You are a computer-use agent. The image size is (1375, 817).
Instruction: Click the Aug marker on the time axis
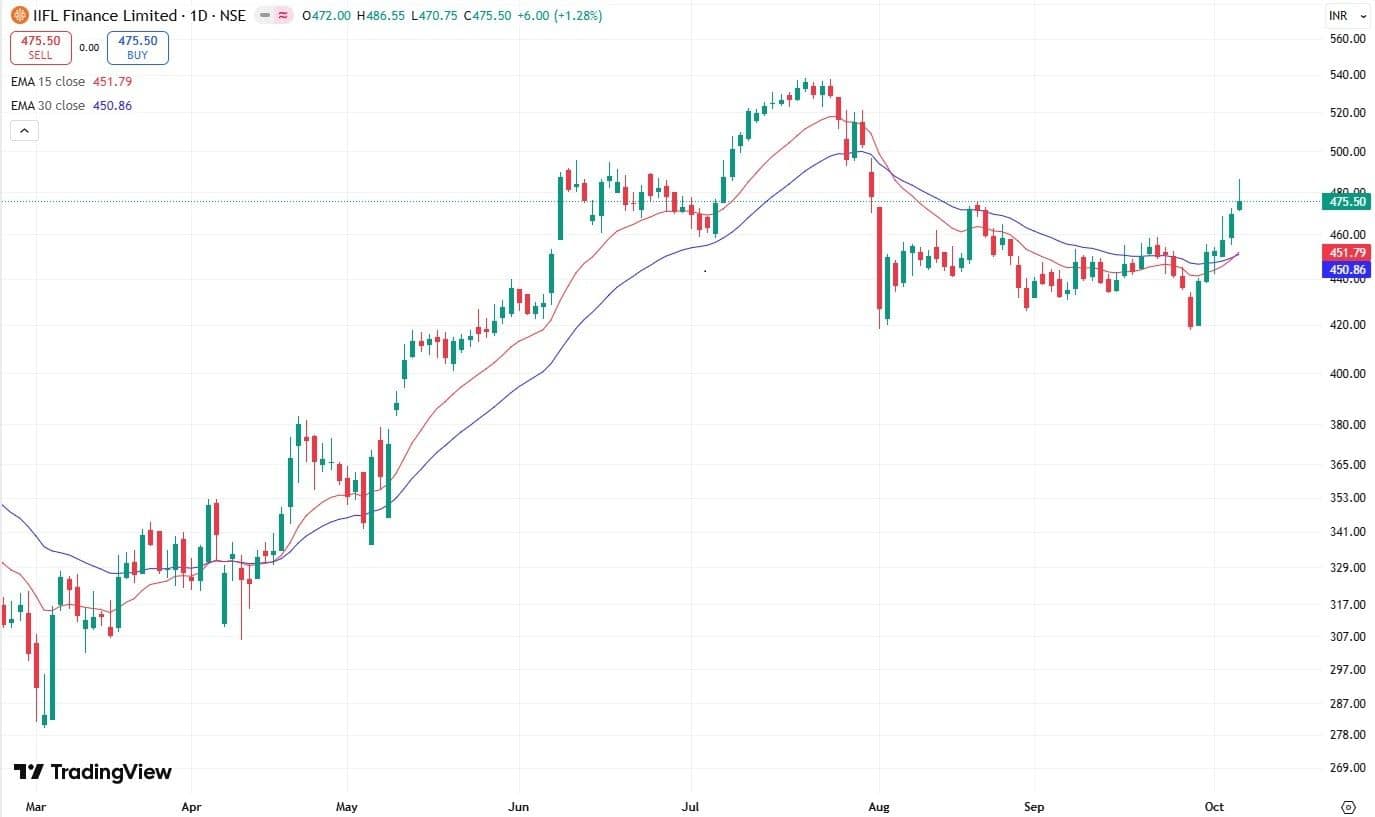tap(878, 806)
